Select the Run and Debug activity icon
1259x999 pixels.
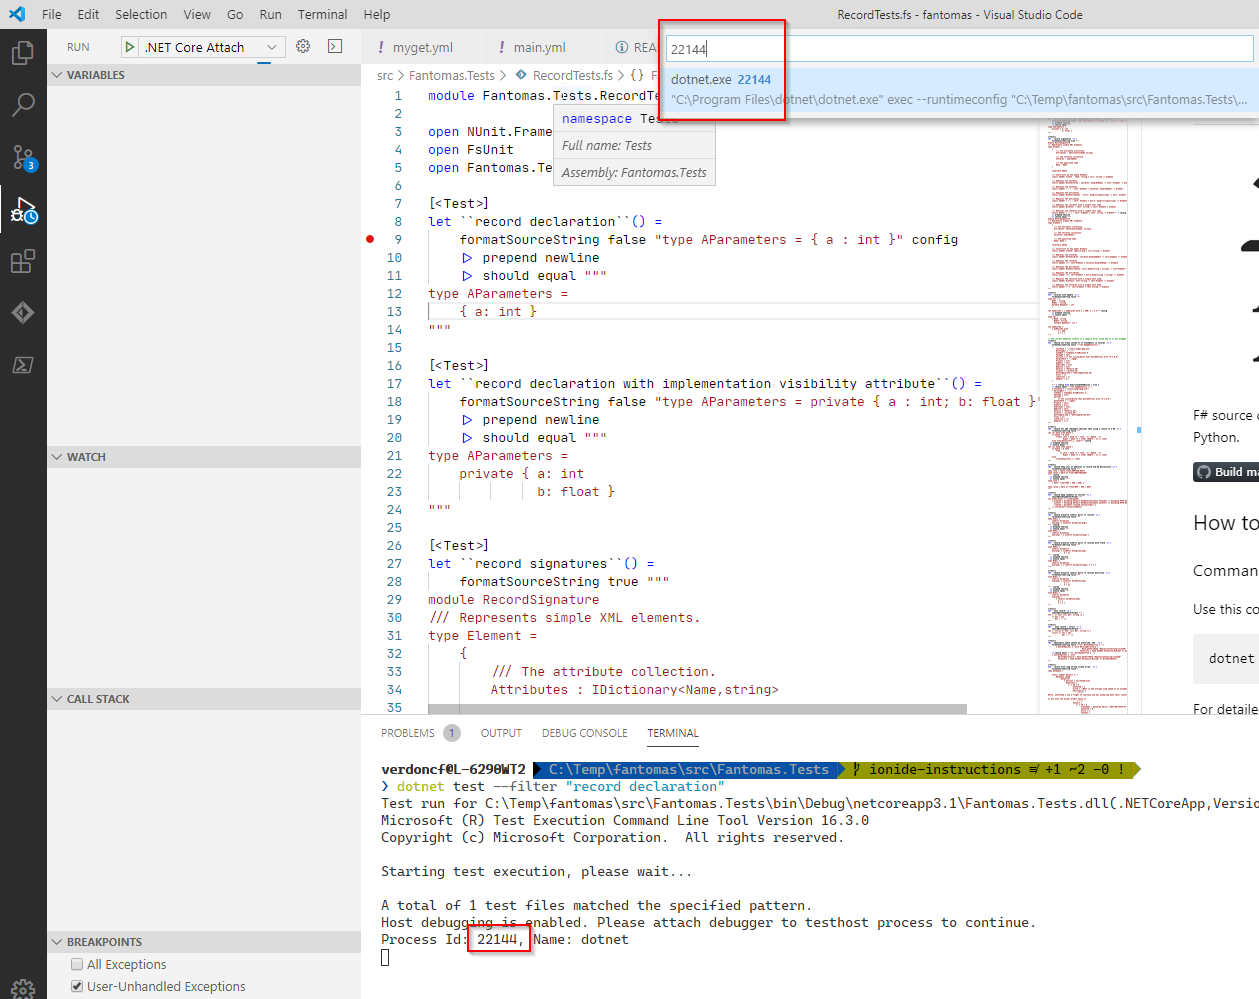coord(23,210)
